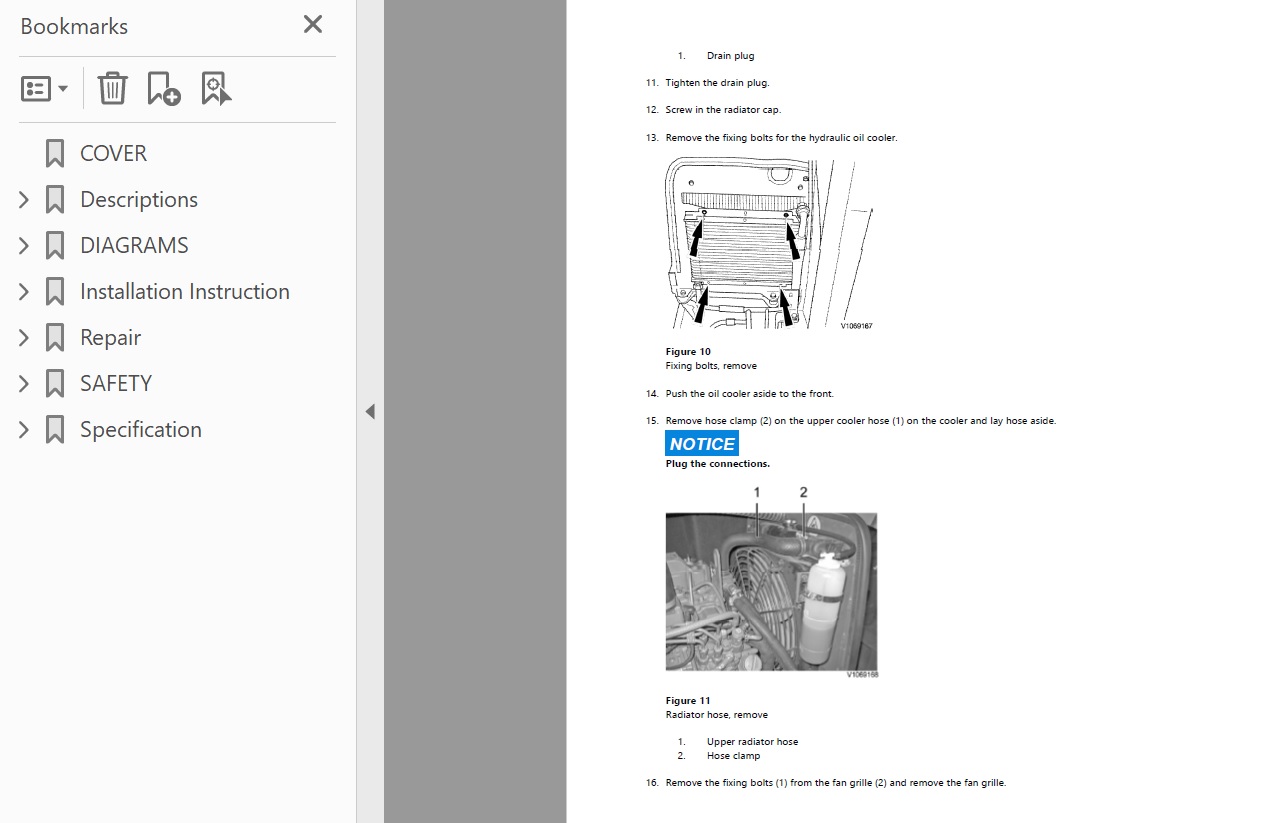This screenshot has width=1265, height=823.
Task: Click the blue NOTICE badge
Action: point(702,444)
